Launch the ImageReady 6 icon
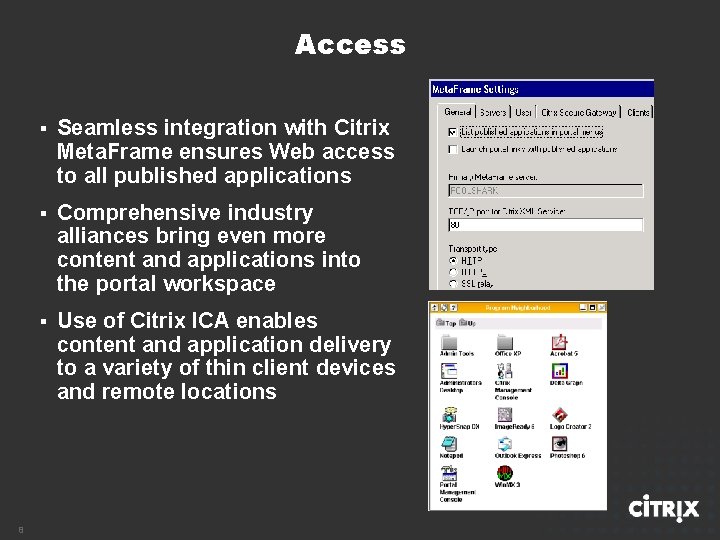 tap(505, 415)
